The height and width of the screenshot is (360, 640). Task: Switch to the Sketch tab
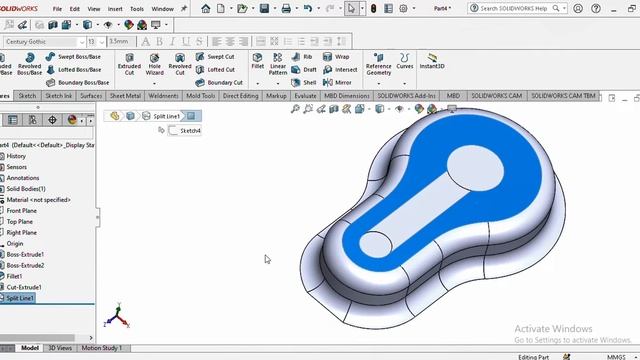(27, 96)
